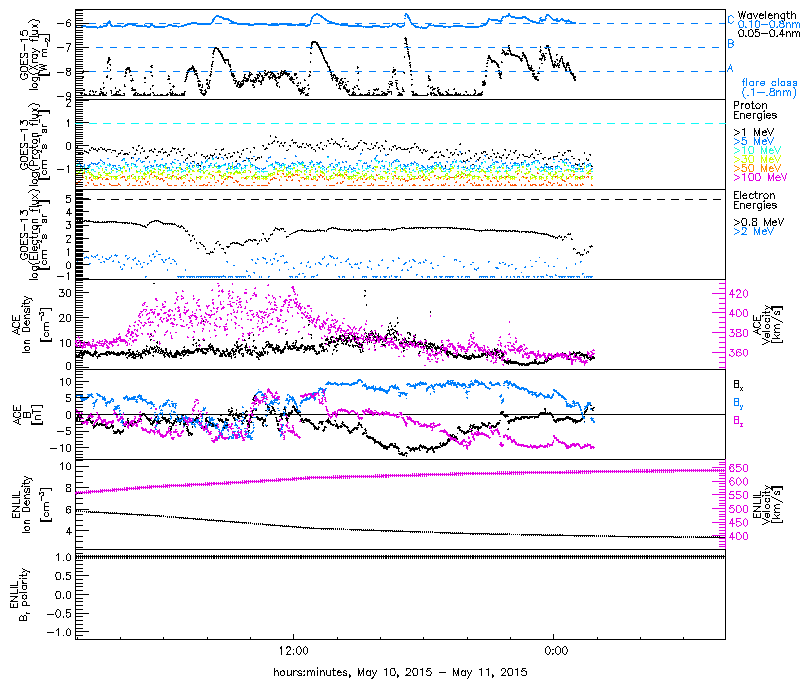Select the '>1 MeV' proton legend entry
The width and height of the screenshot is (800, 680).
pyautogui.click(x=754, y=133)
